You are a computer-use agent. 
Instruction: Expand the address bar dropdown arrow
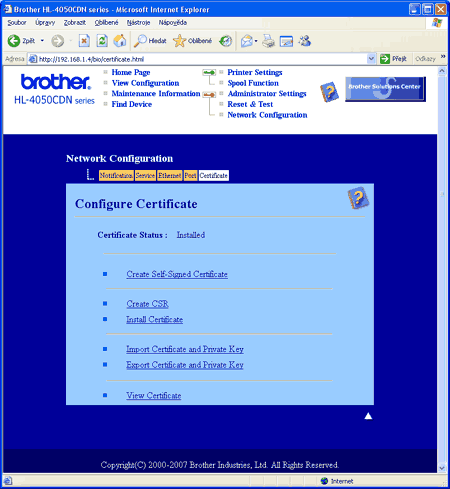tap(371, 59)
